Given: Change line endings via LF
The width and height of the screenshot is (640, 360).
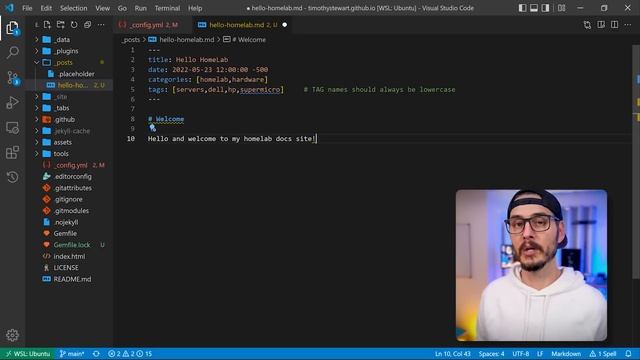Looking at the screenshot, I should coord(540,354).
